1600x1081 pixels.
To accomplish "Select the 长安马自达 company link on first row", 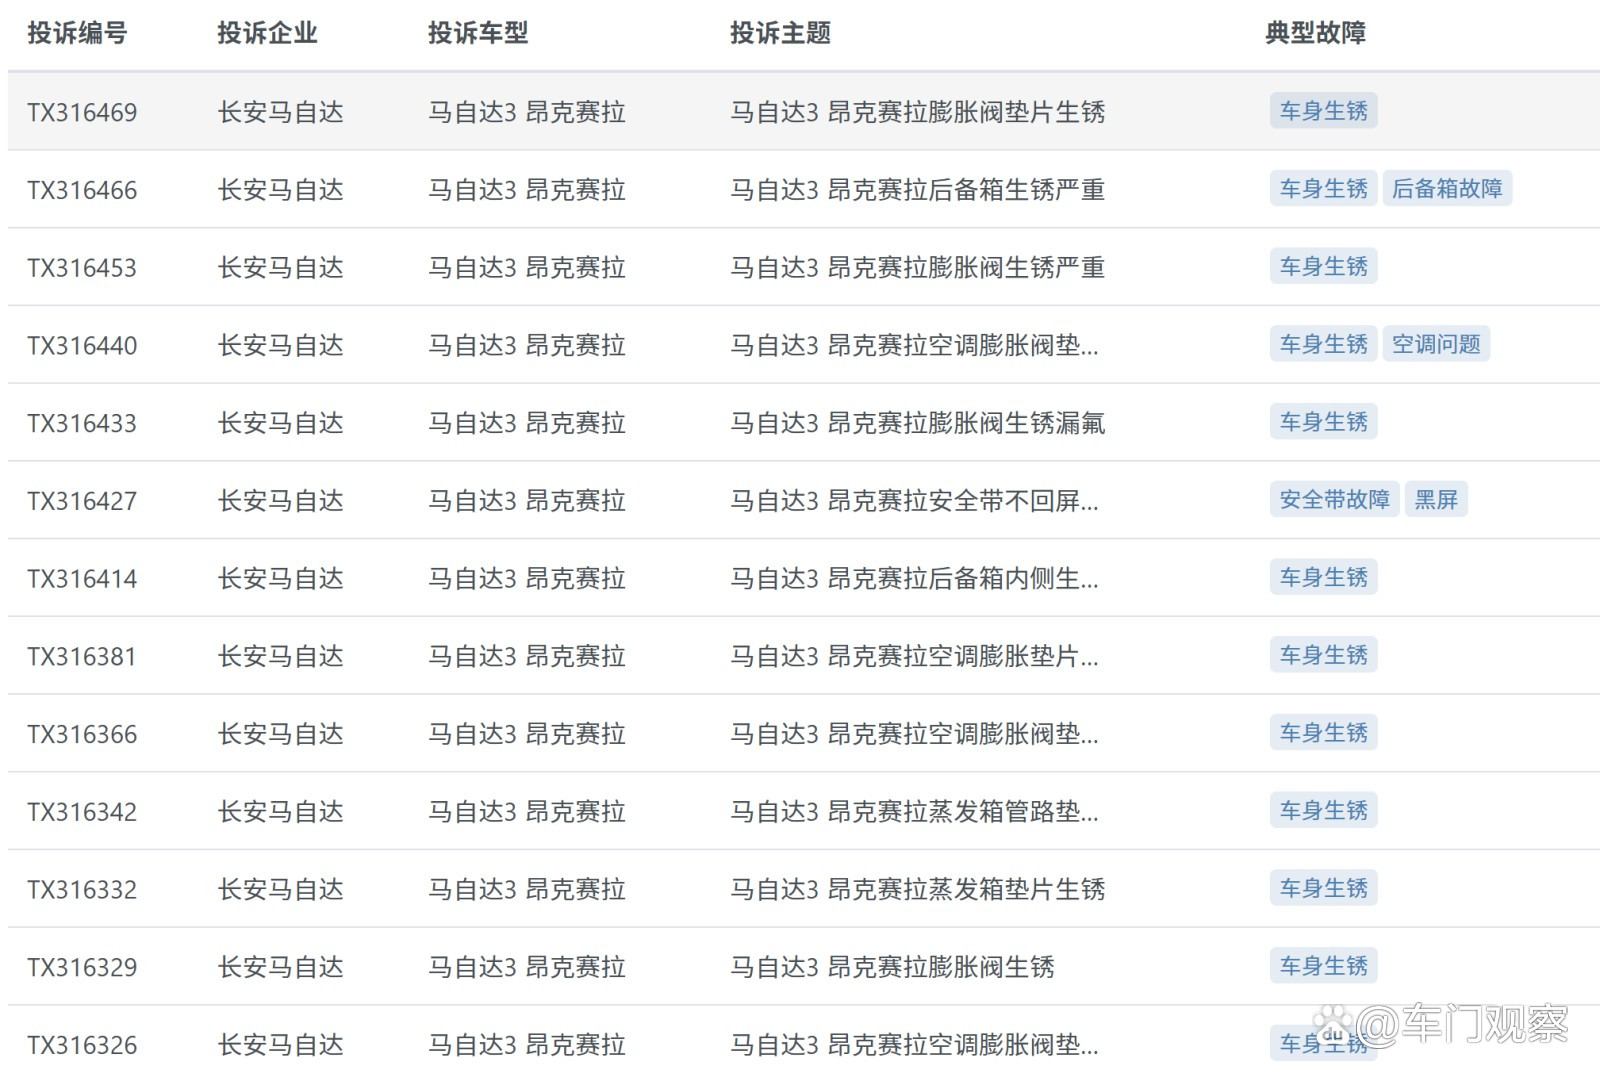I will point(281,113).
